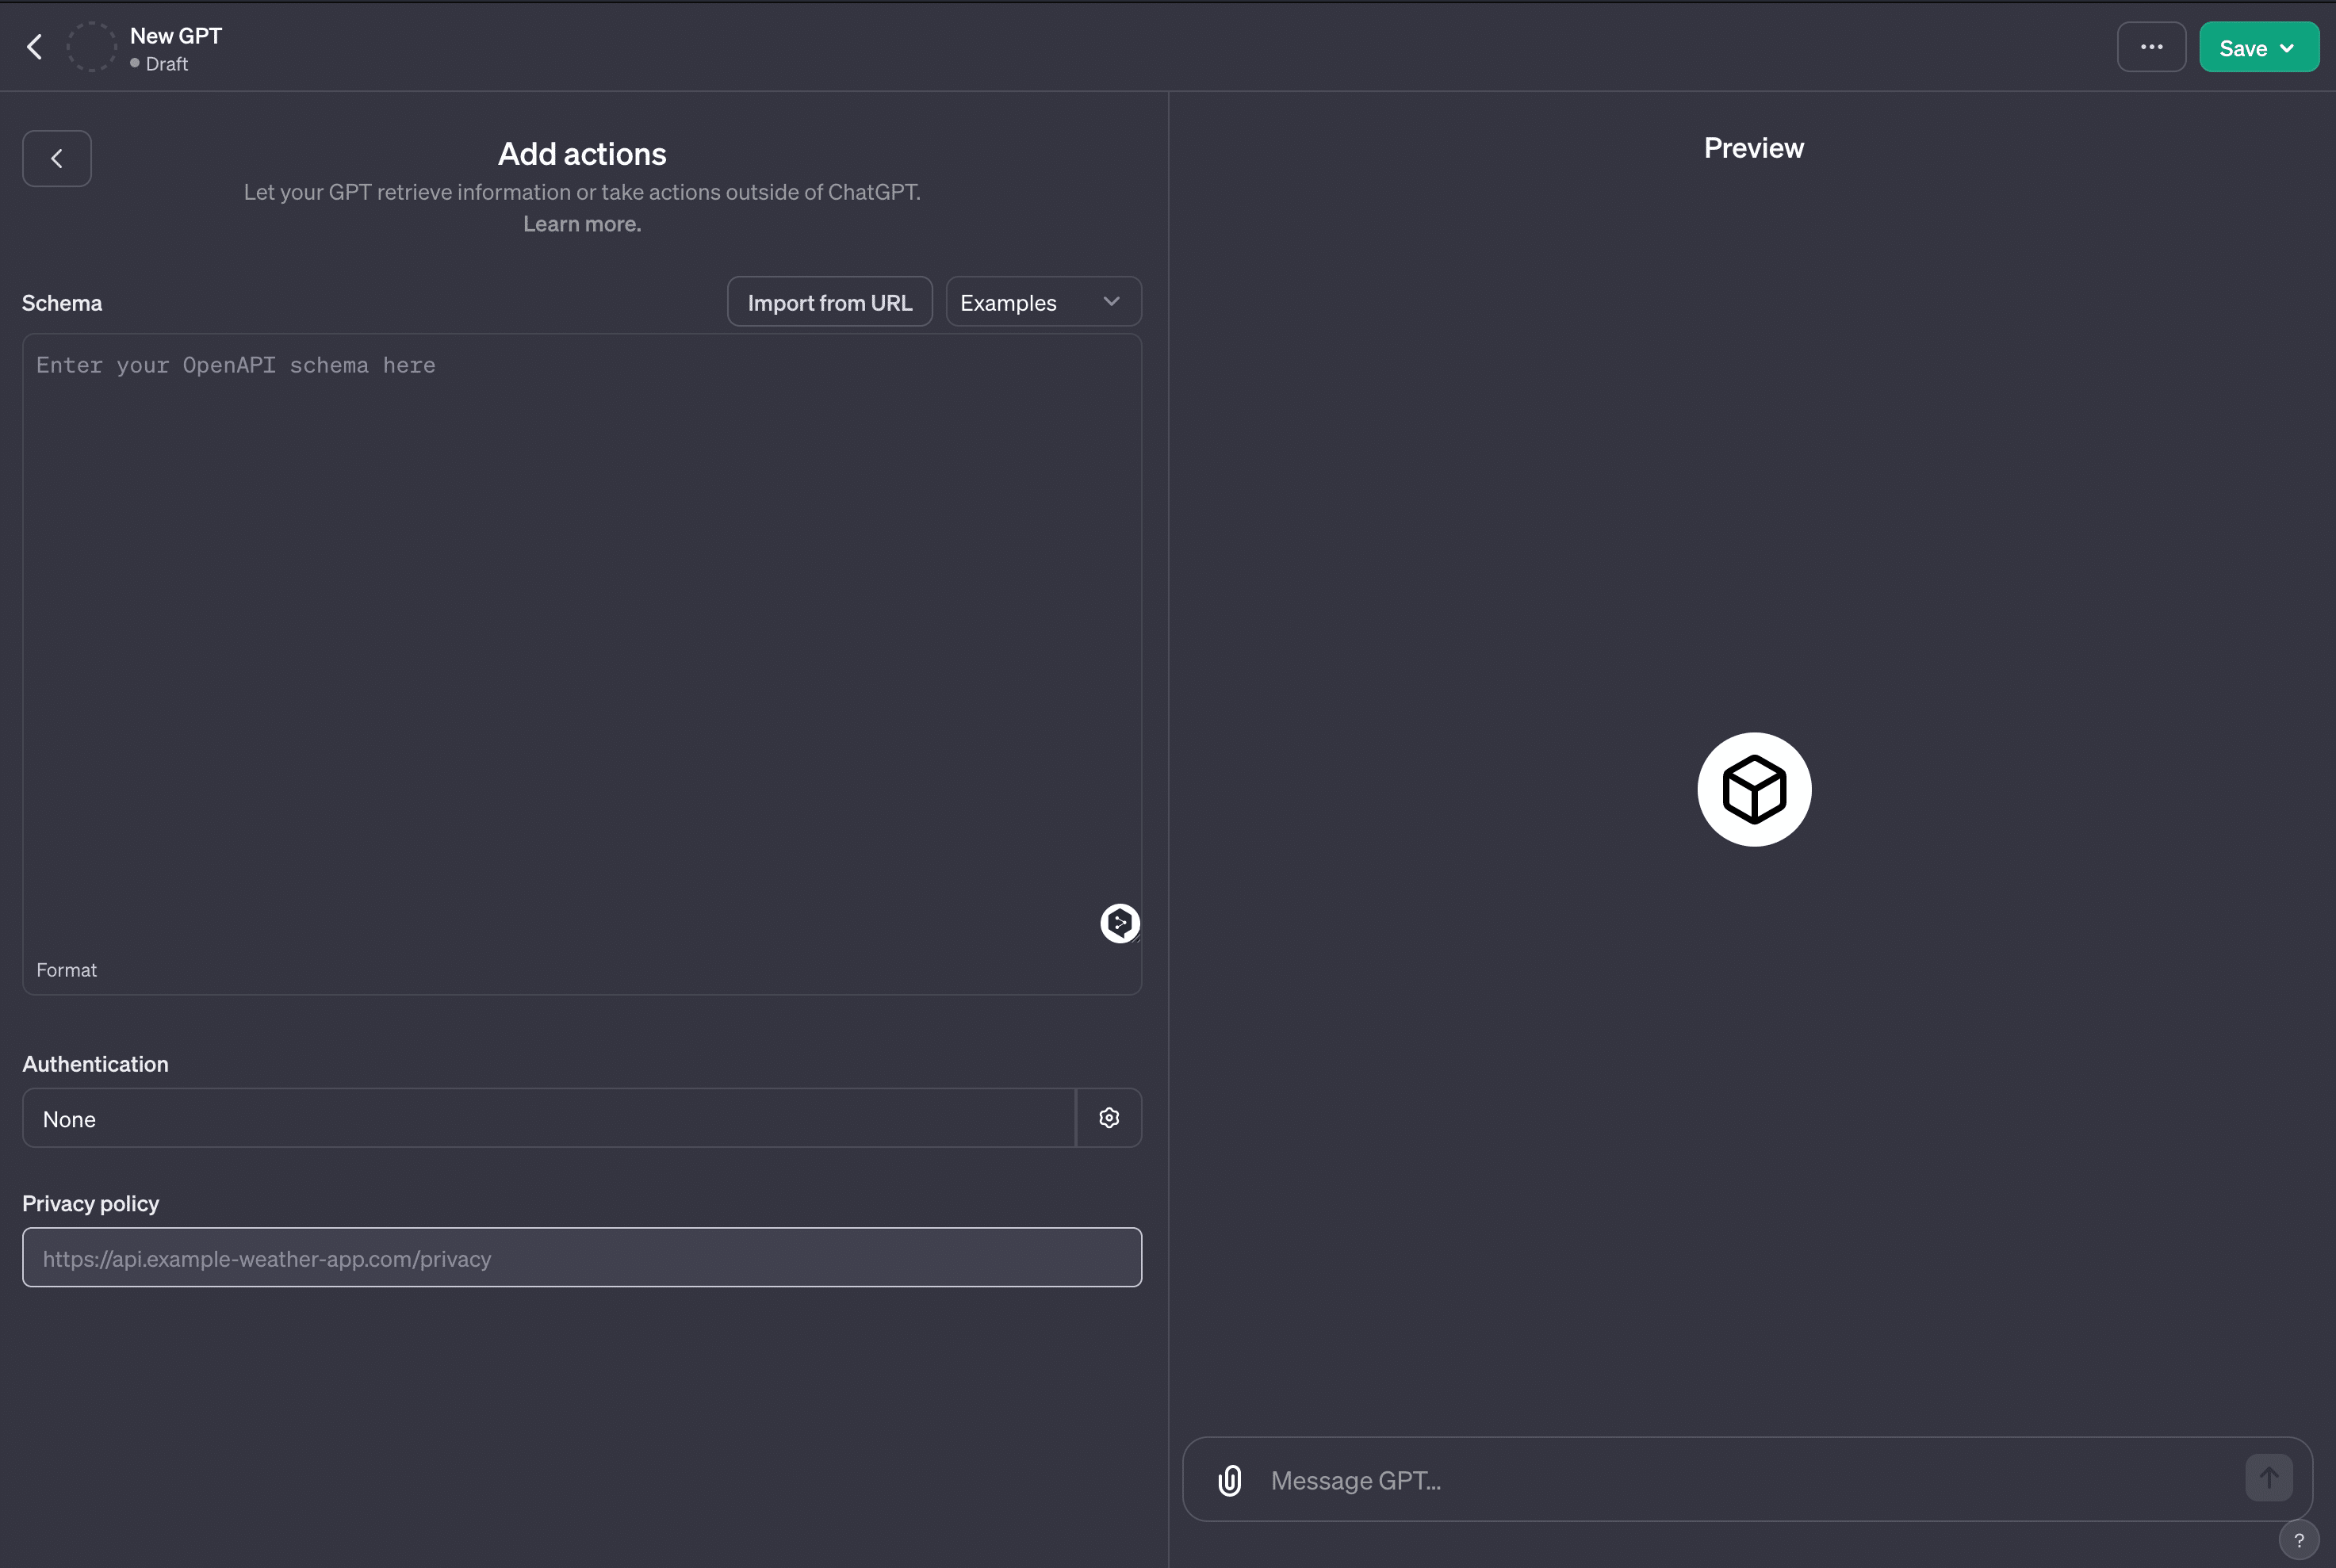Click the Privacy policy URL field
Viewport: 2336px width, 1568px height.
coord(580,1258)
